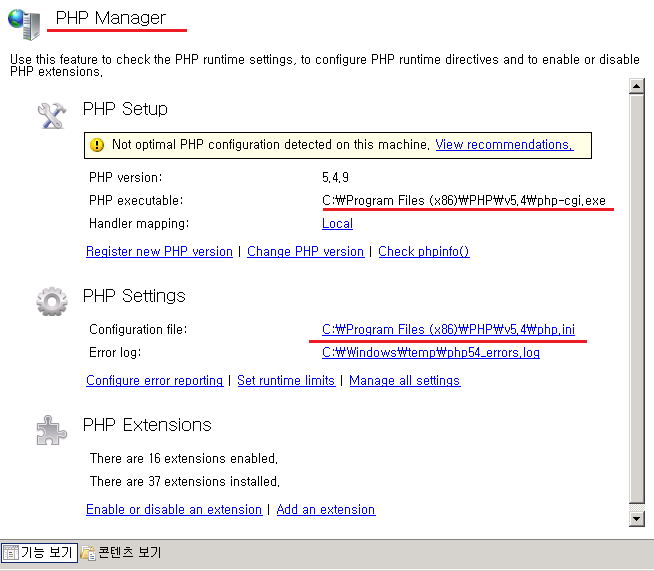Click 'Not optimal PHP configuration detected' message
Screen dimensions: 654x571
tap(271, 145)
